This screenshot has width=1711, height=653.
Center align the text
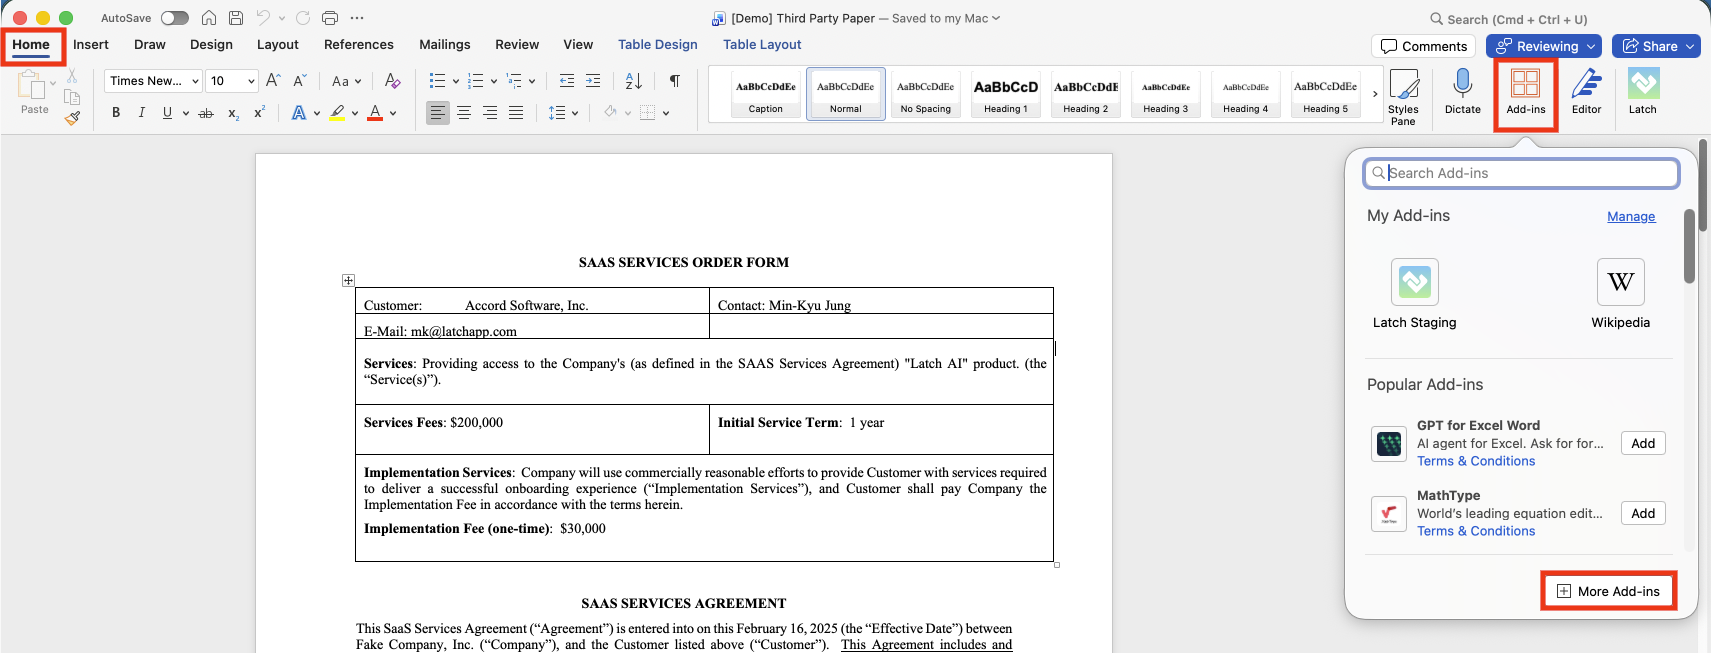(x=464, y=113)
